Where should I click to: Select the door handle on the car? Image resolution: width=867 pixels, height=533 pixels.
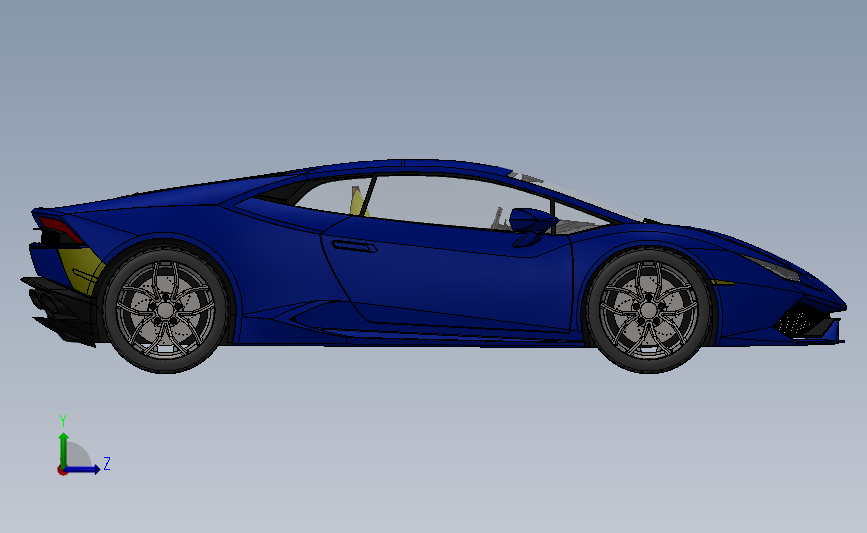point(354,246)
